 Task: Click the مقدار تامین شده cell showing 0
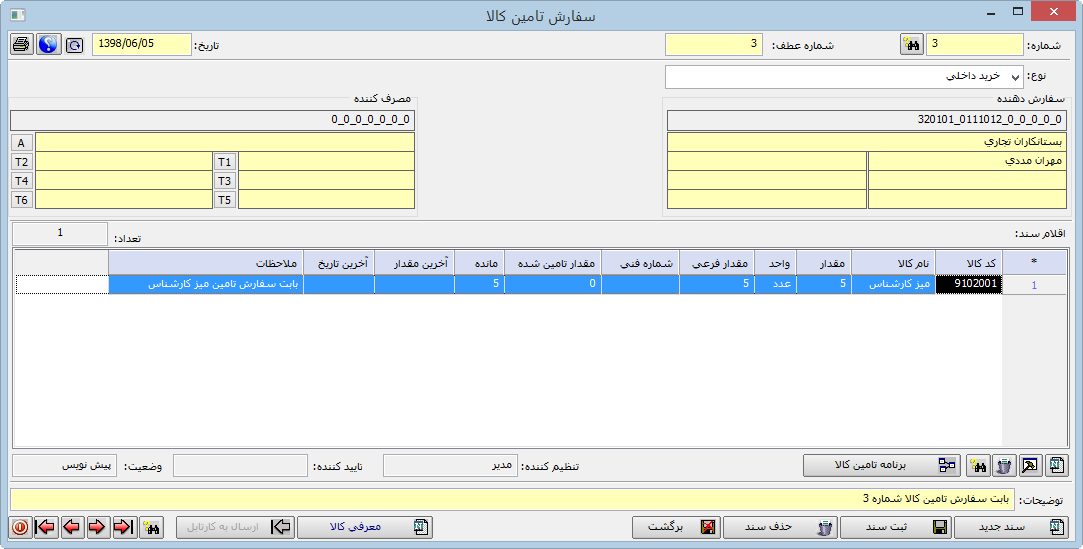point(553,284)
